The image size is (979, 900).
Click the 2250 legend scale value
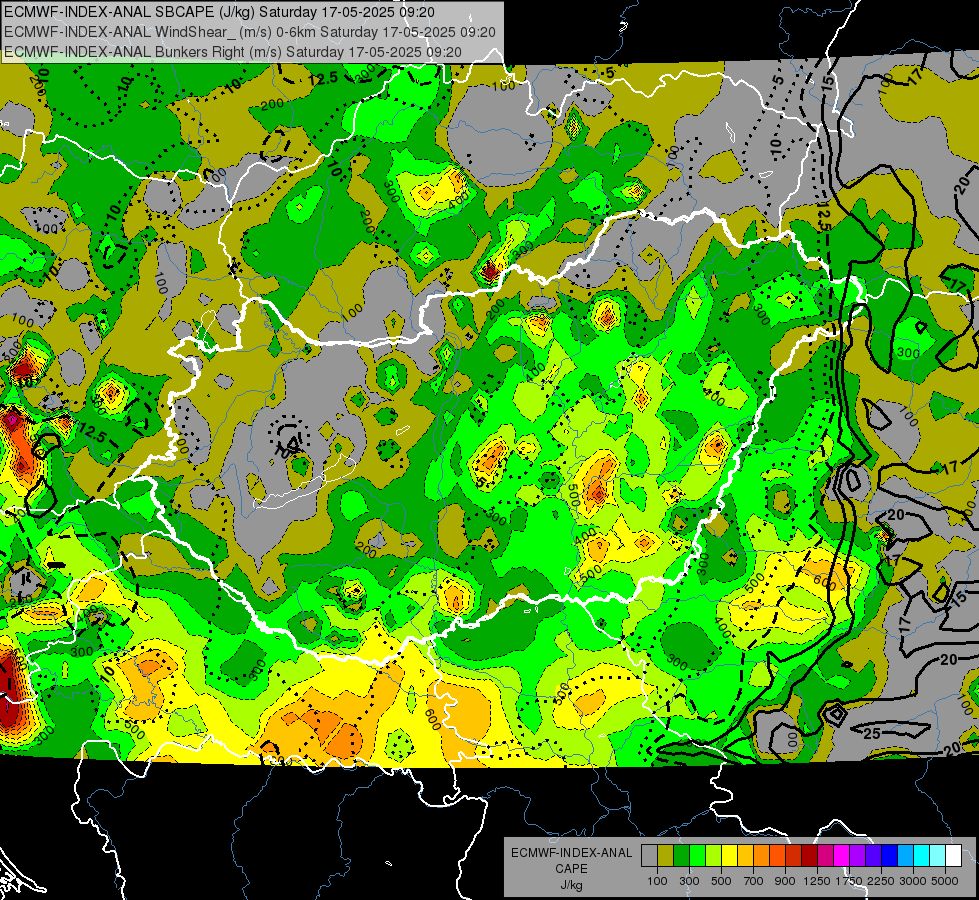881,881
